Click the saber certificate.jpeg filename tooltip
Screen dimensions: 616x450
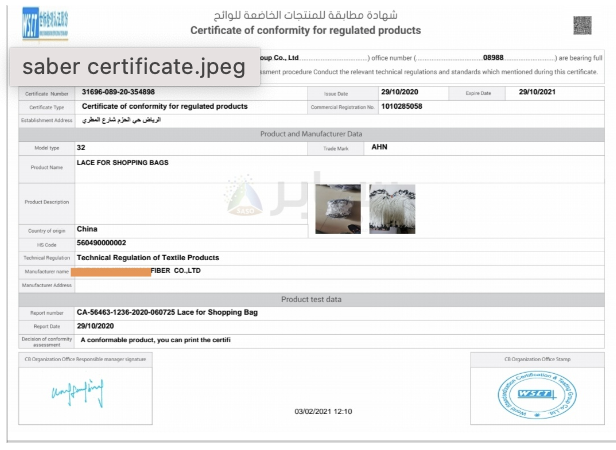point(135,66)
